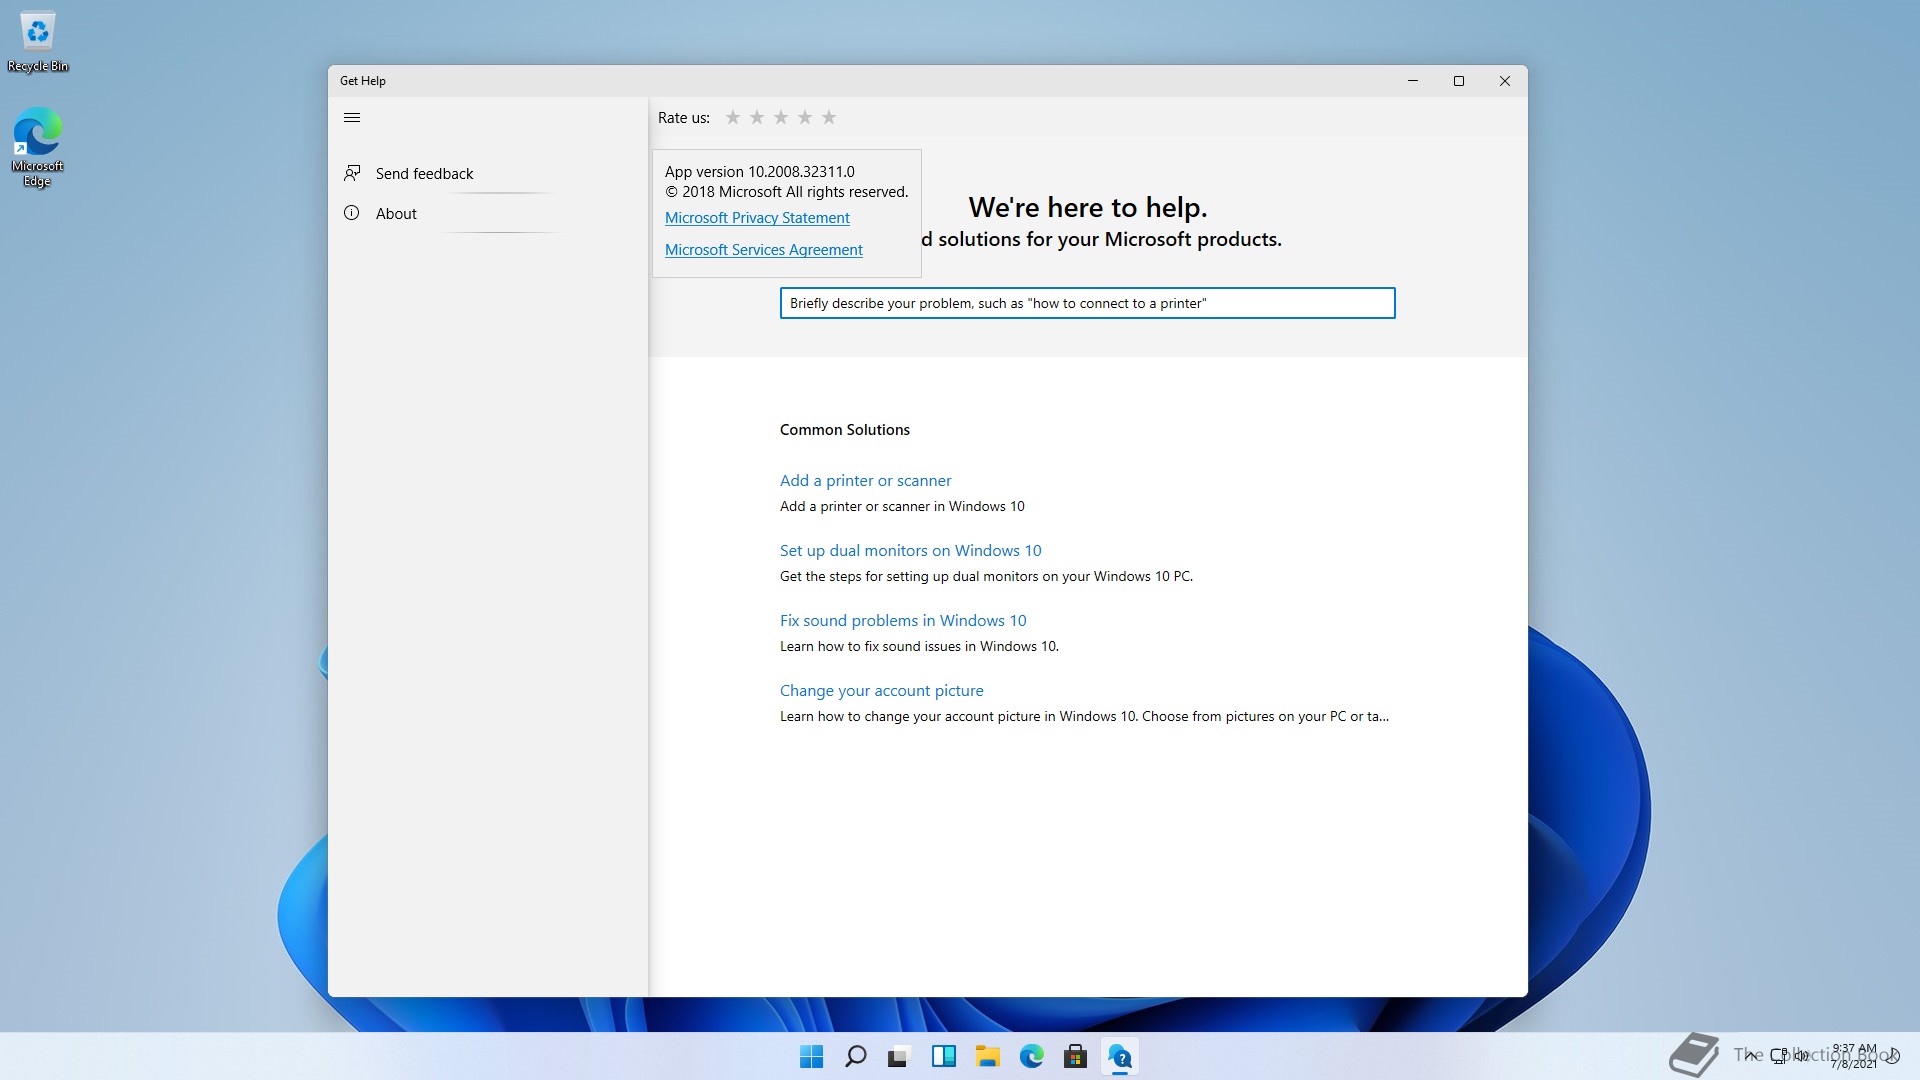This screenshot has width=1920, height=1080.
Task: Open Fix sound problems in Windows 10
Action: (903, 621)
